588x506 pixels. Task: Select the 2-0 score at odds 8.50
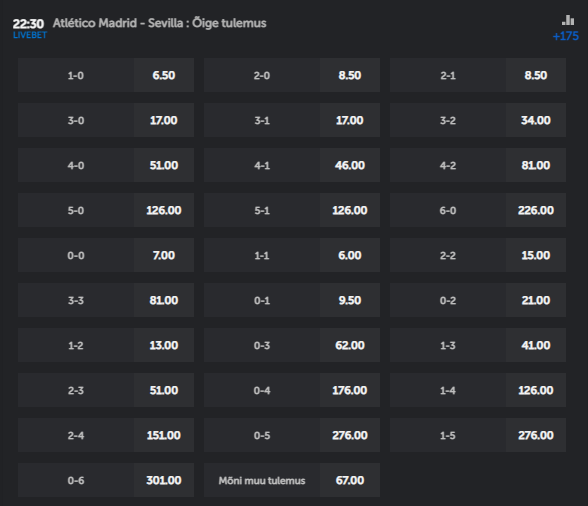point(292,75)
